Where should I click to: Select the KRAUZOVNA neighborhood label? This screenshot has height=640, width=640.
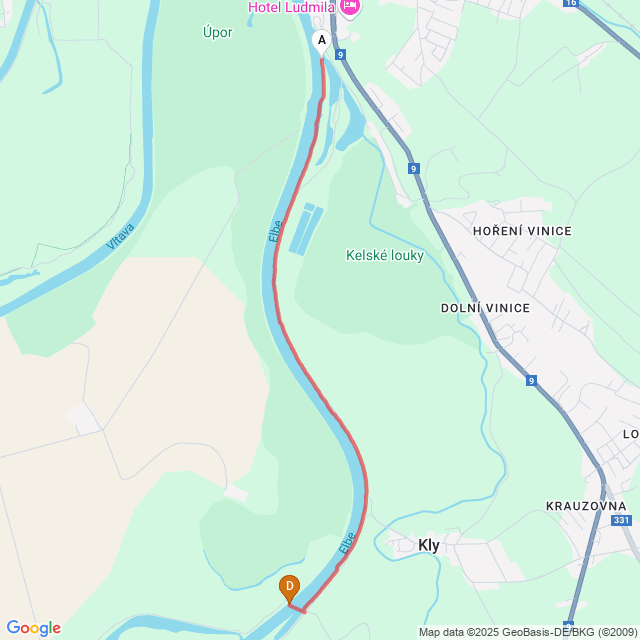click(x=586, y=506)
